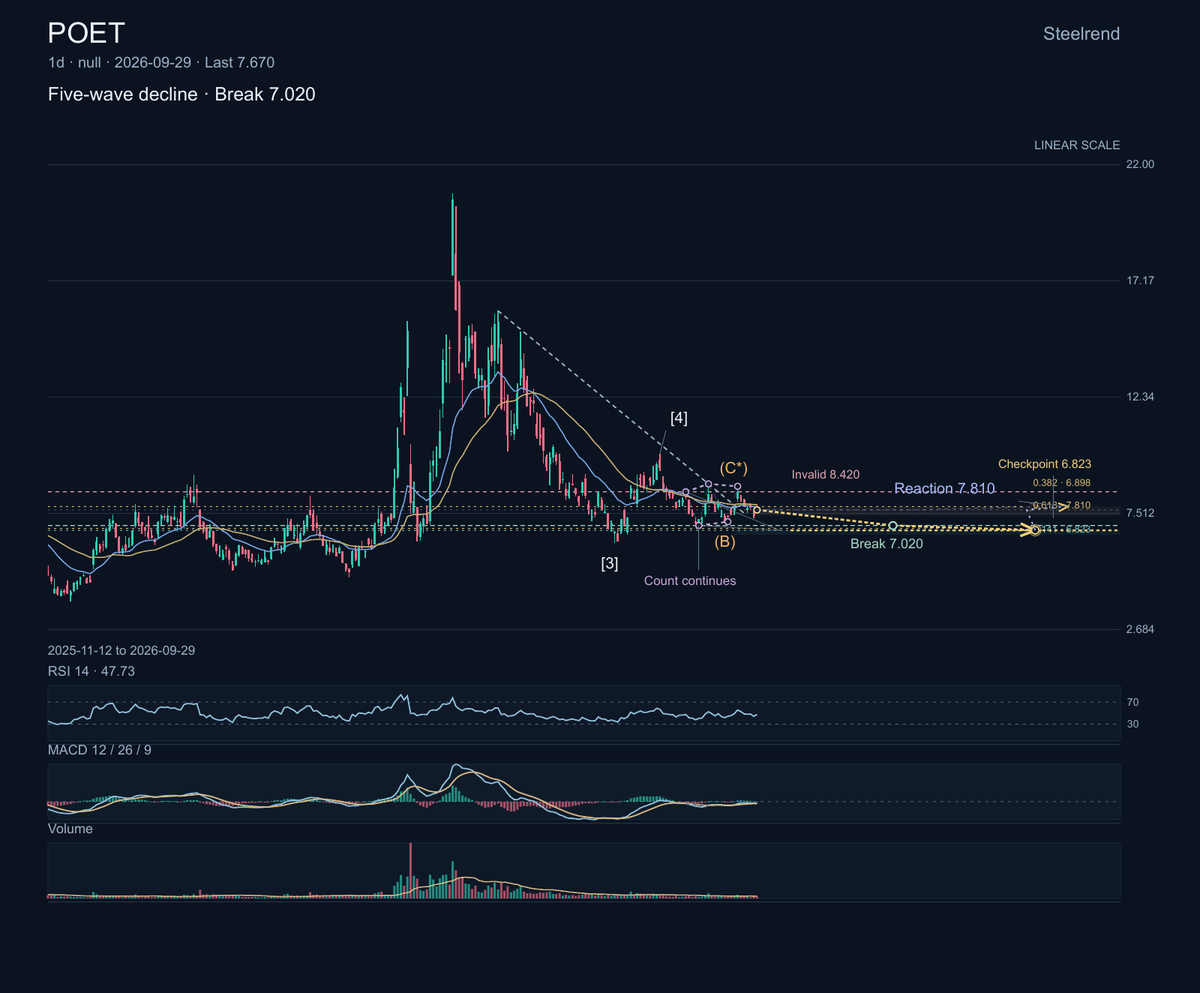Image resolution: width=1200 pixels, height=993 pixels.
Task: Click the 12.34 price axis label
Action: point(1140,397)
